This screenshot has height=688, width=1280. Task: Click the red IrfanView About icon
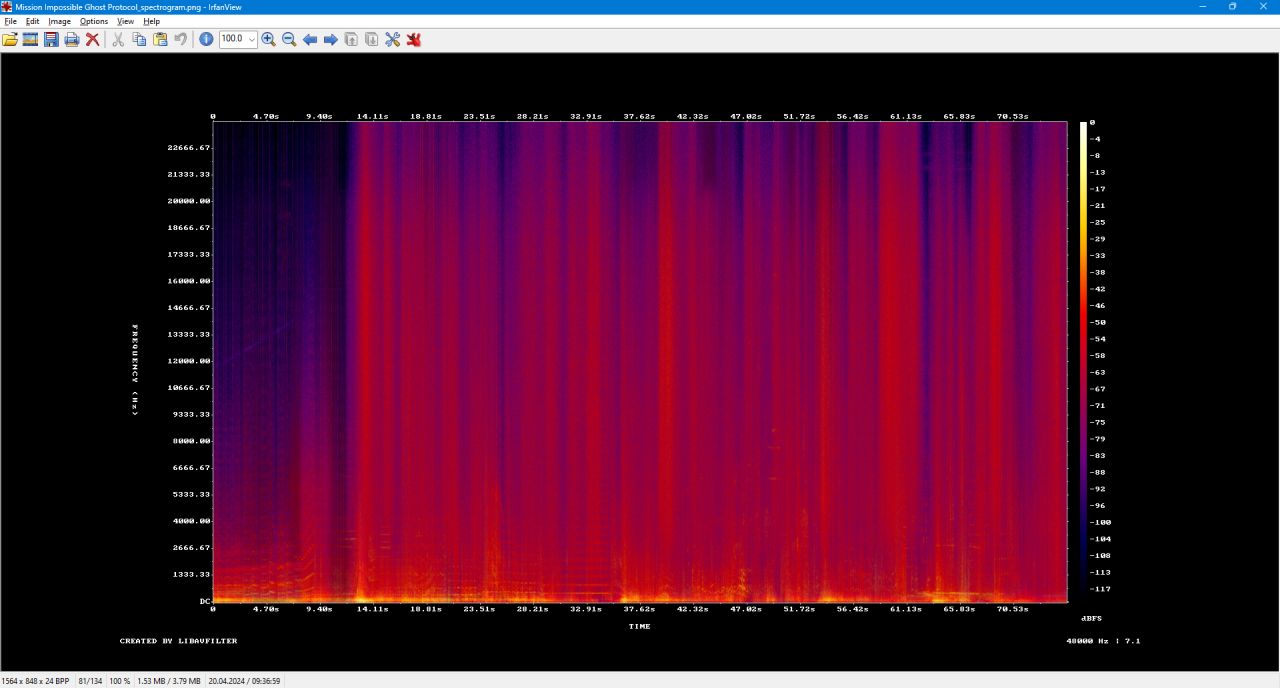point(413,39)
